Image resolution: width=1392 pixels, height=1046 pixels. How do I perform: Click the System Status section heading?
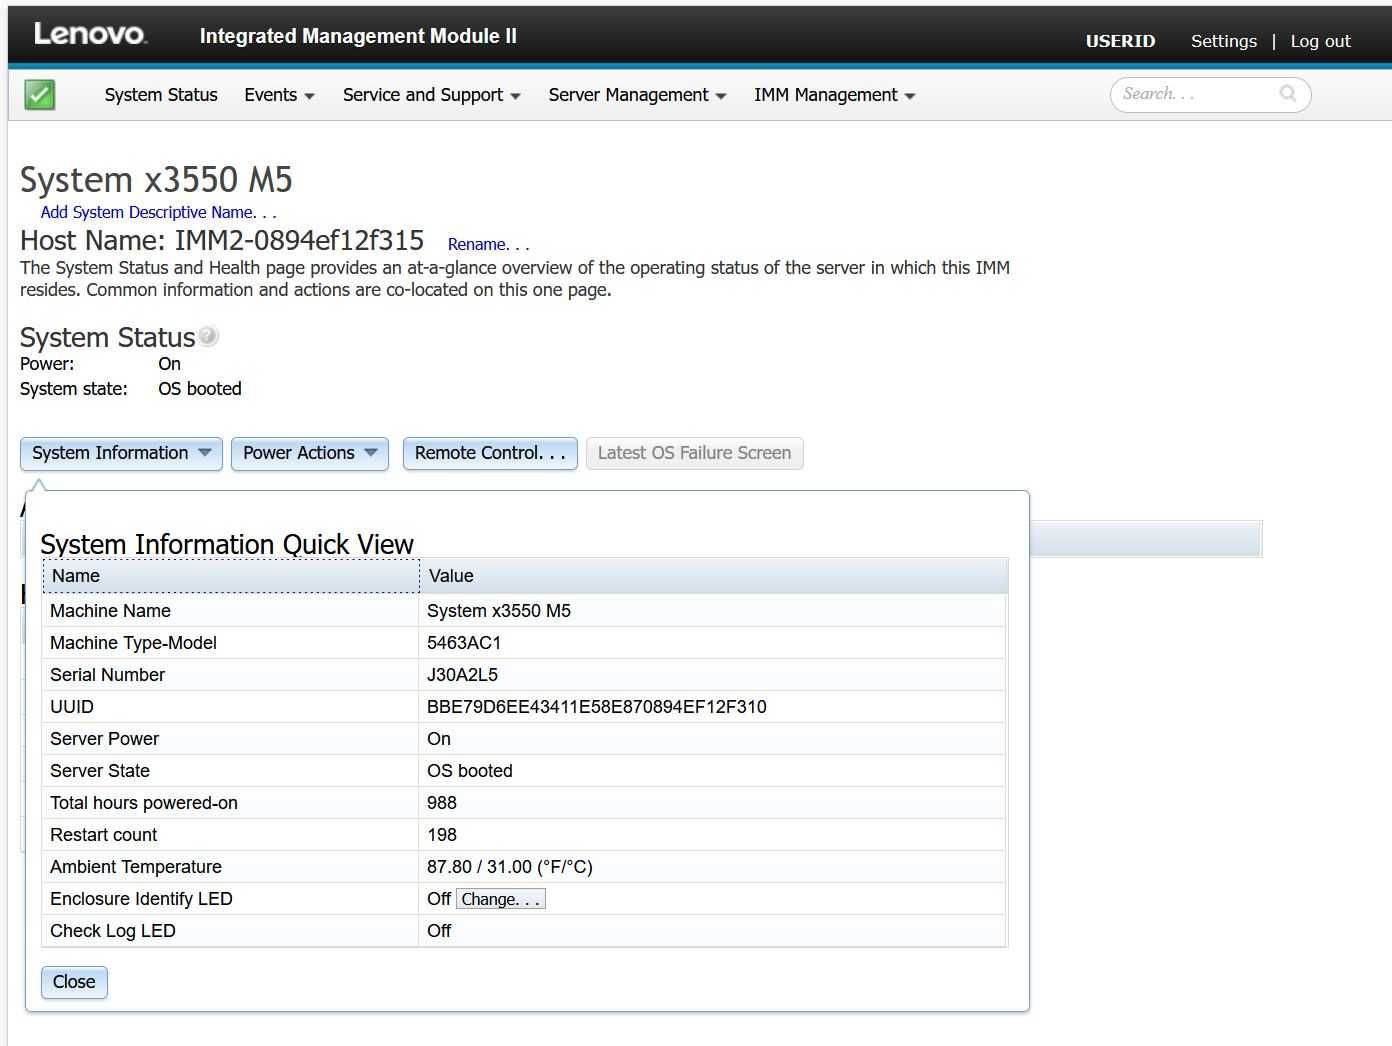click(107, 338)
